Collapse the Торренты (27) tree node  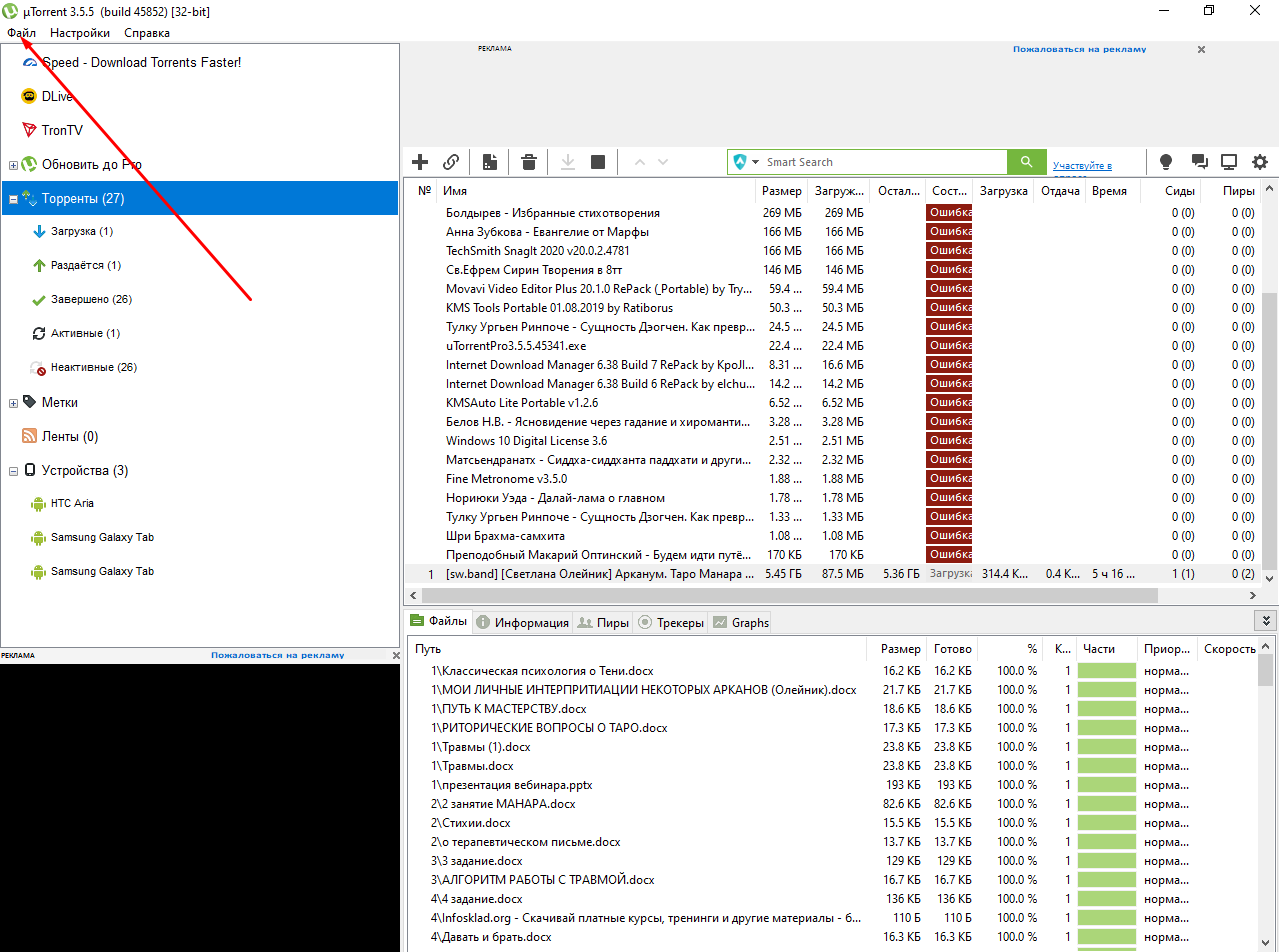click(x=13, y=199)
